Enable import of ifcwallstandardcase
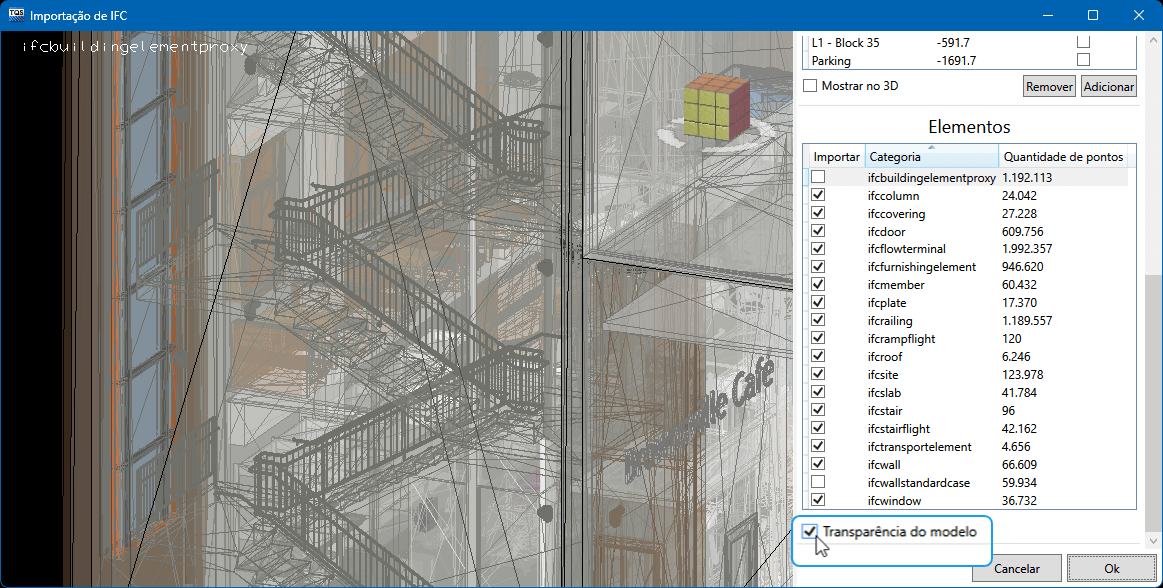This screenshot has width=1163, height=588. 818,482
